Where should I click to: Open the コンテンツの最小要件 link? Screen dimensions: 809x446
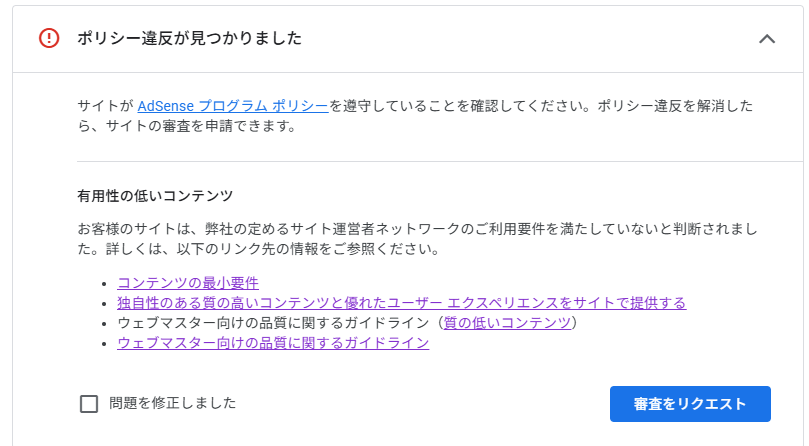[188, 283]
